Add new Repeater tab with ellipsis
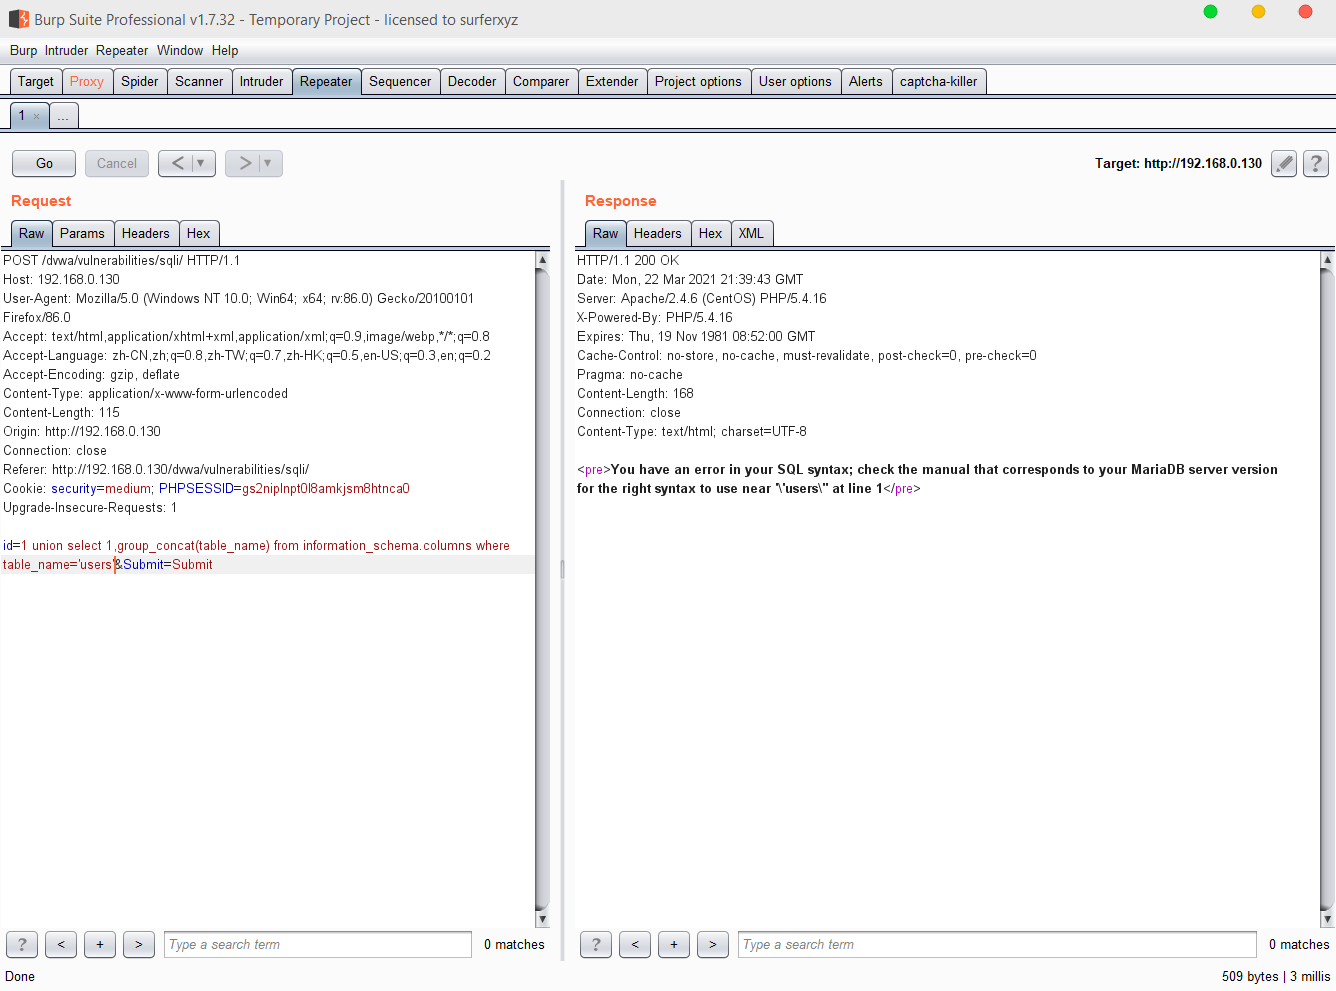This screenshot has height=991, width=1336. (63, 116)
